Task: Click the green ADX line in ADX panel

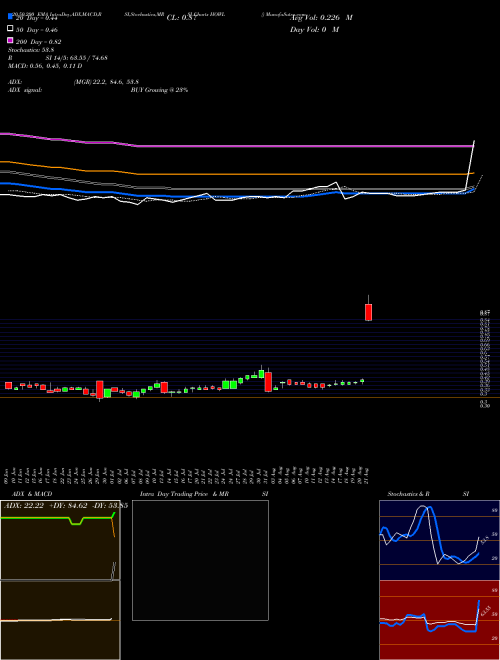Action: [x=57, y=519]
